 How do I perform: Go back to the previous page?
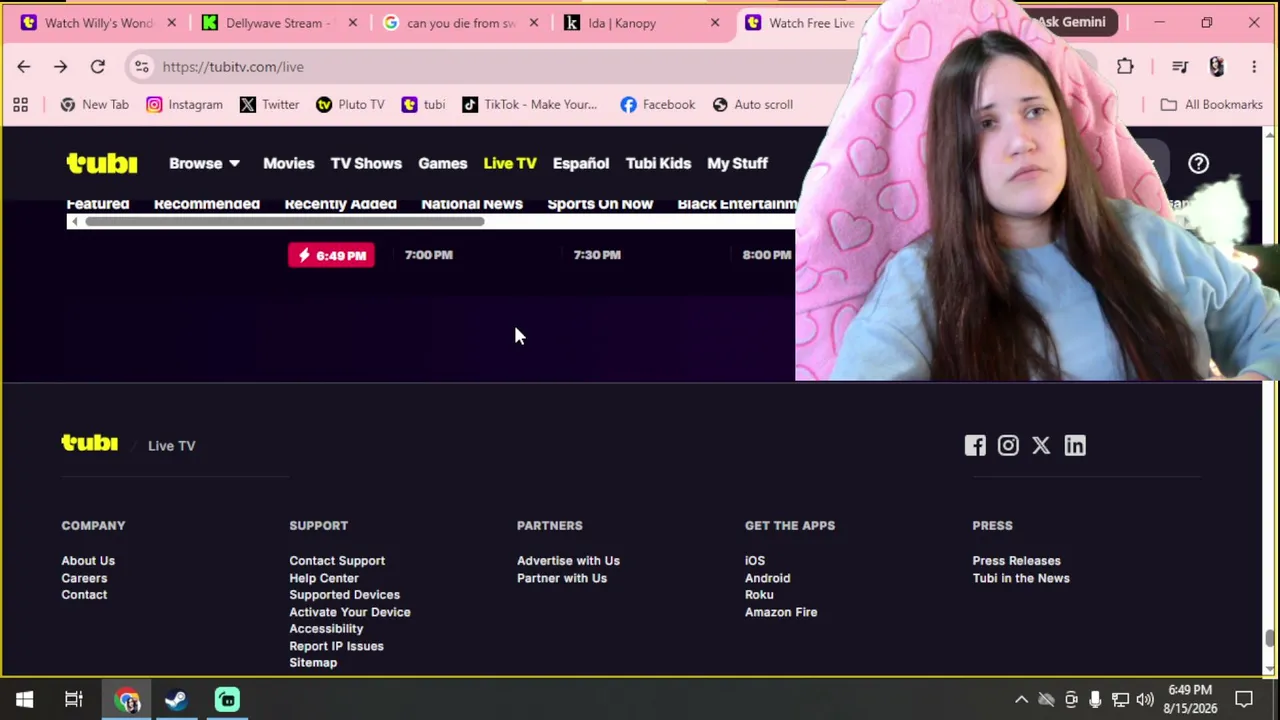pyautogui.click(x=24, y=67)
